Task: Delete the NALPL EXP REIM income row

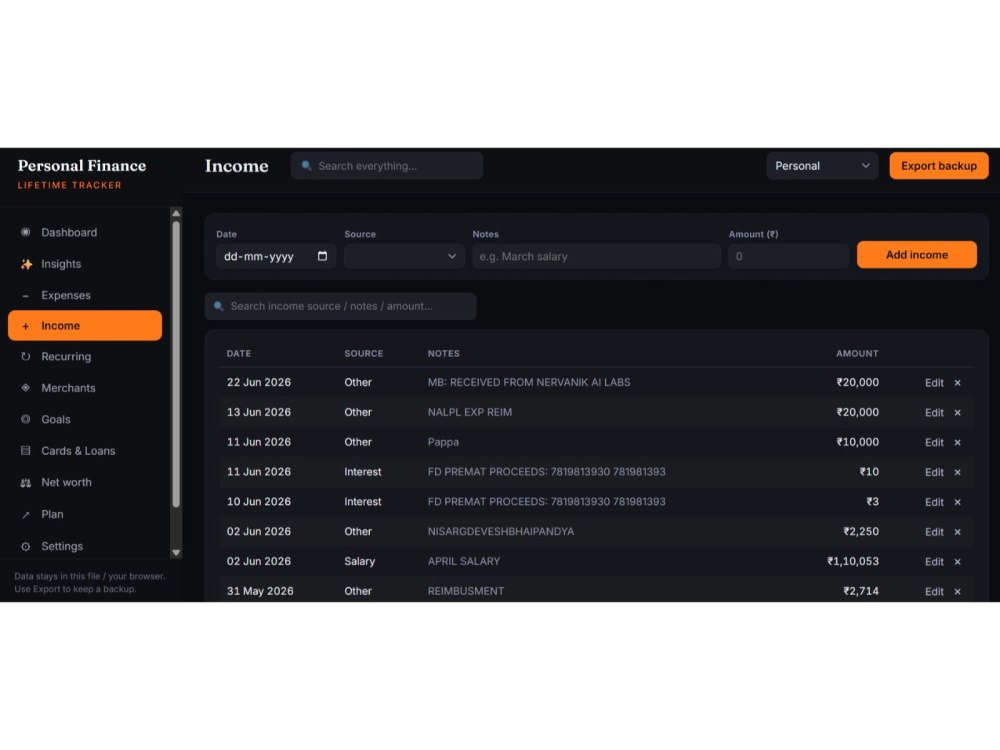Action: 957,413
